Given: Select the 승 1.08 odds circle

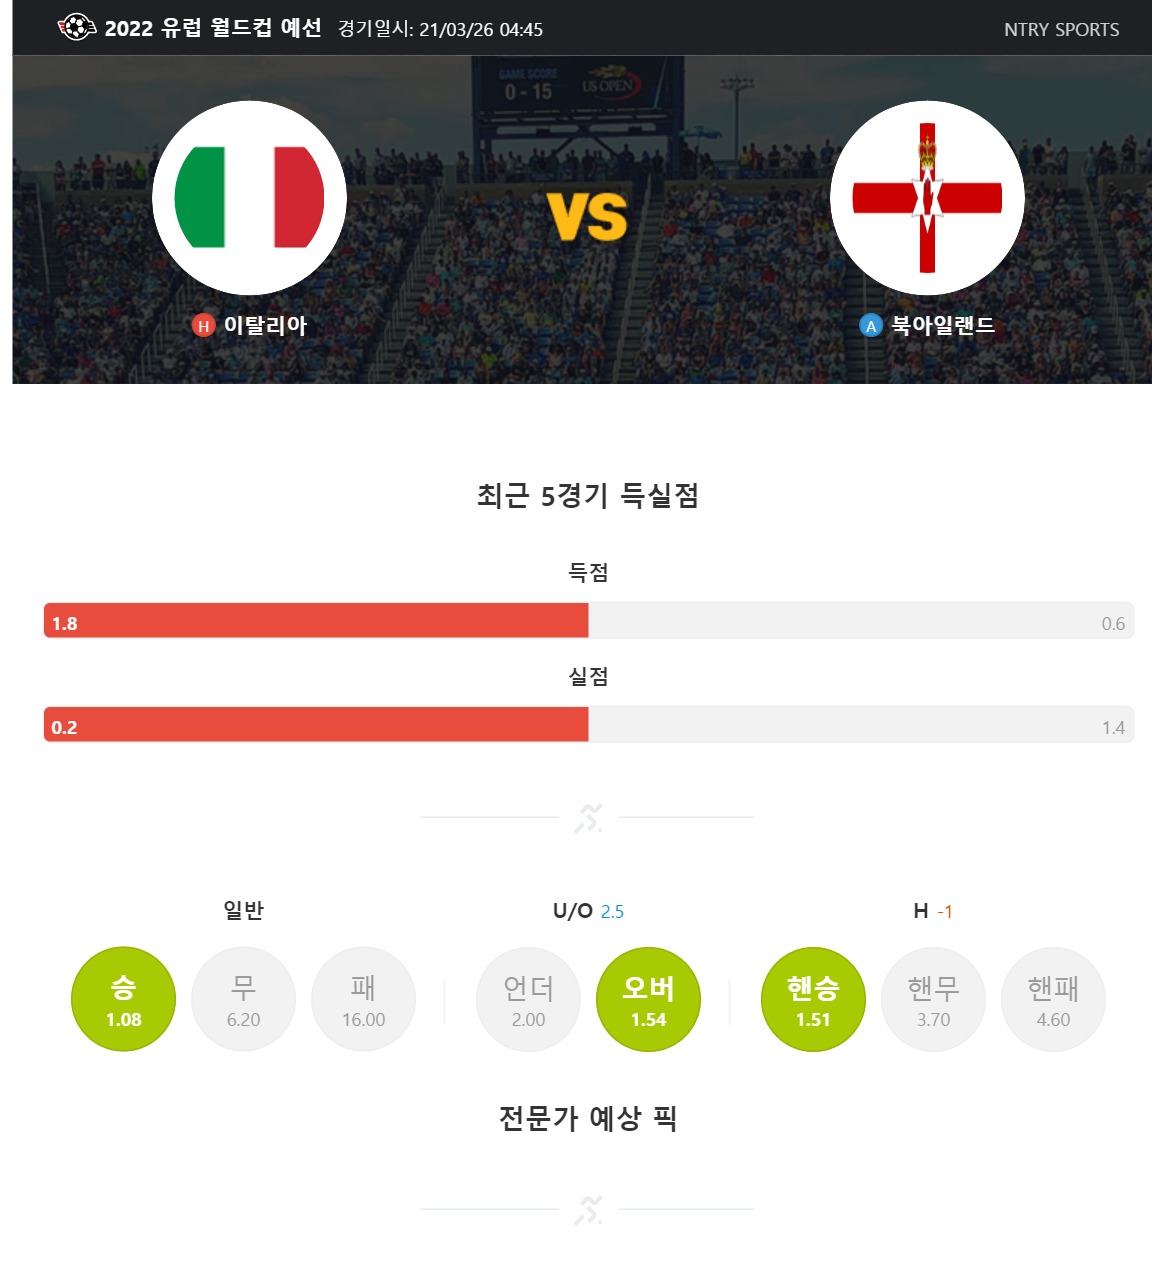Looking at the screenshot, I should (x=123, y=999).
